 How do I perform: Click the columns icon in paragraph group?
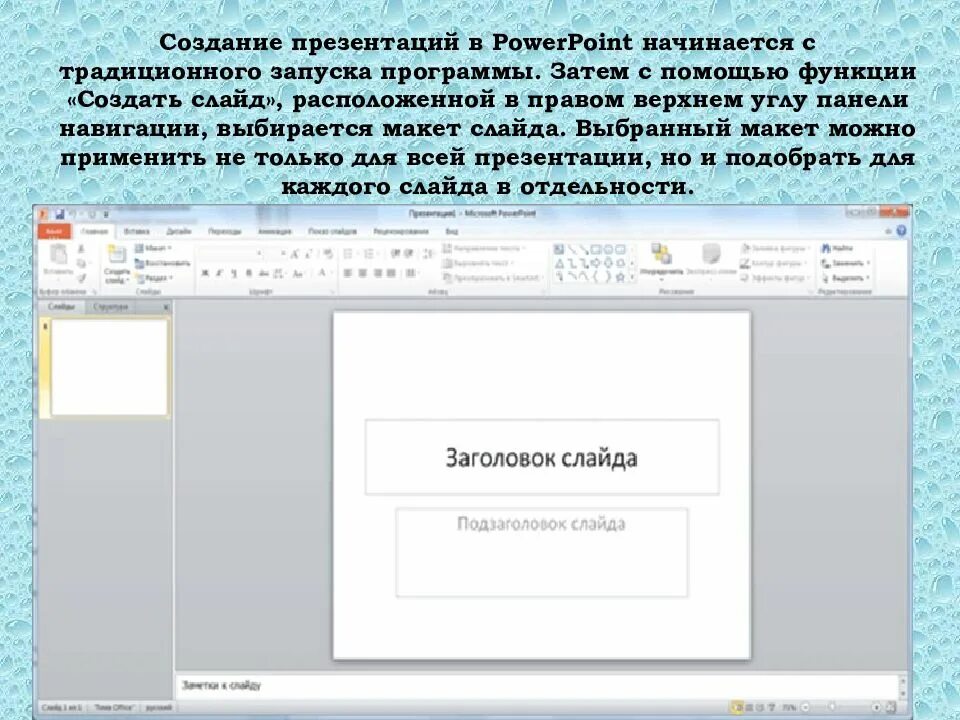point(411,273)
